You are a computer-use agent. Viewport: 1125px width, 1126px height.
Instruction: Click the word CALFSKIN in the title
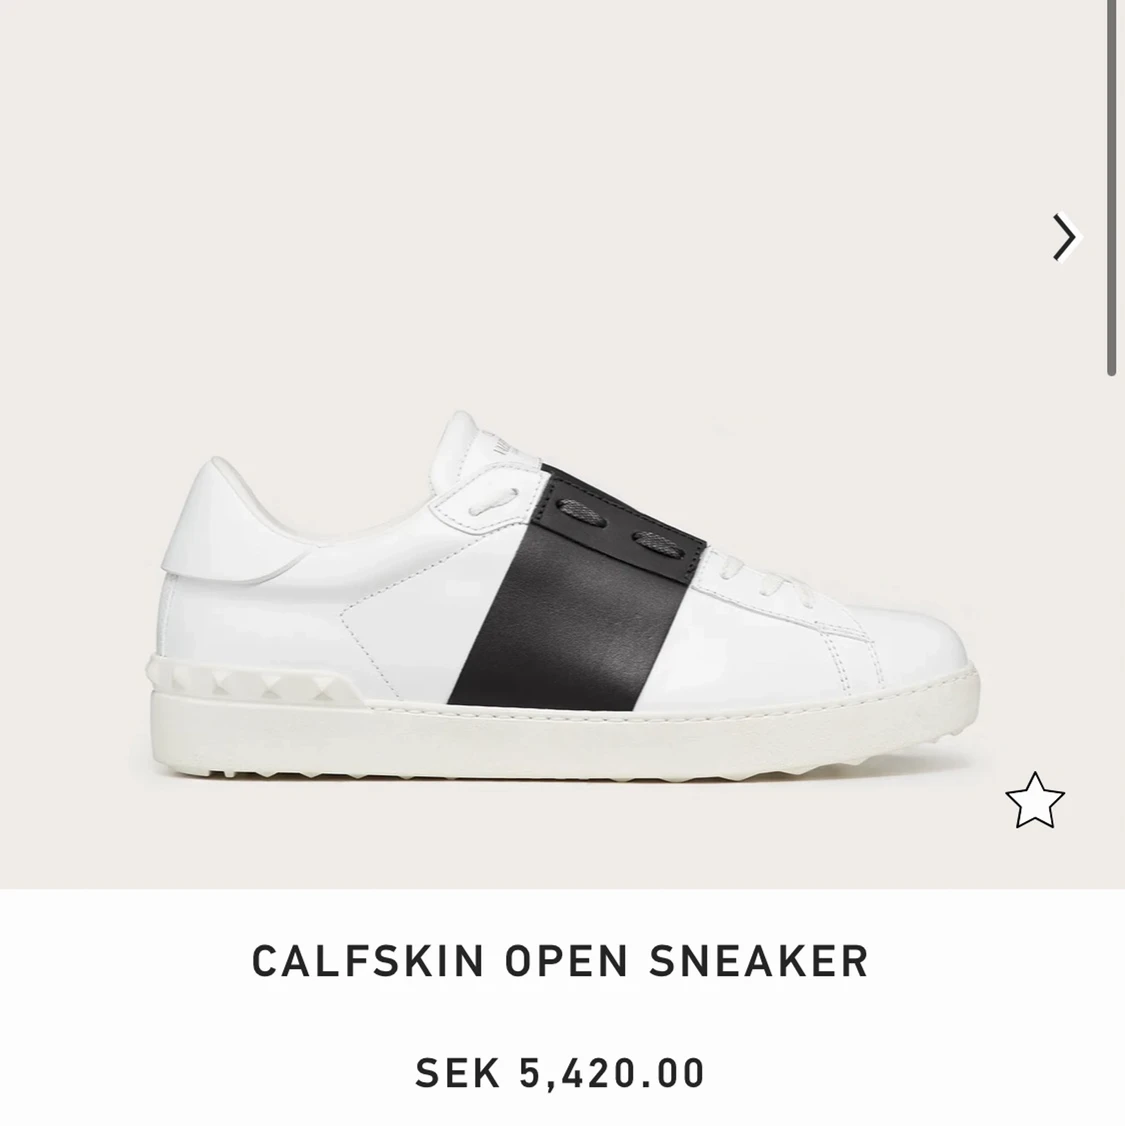(x=368, y=961)
